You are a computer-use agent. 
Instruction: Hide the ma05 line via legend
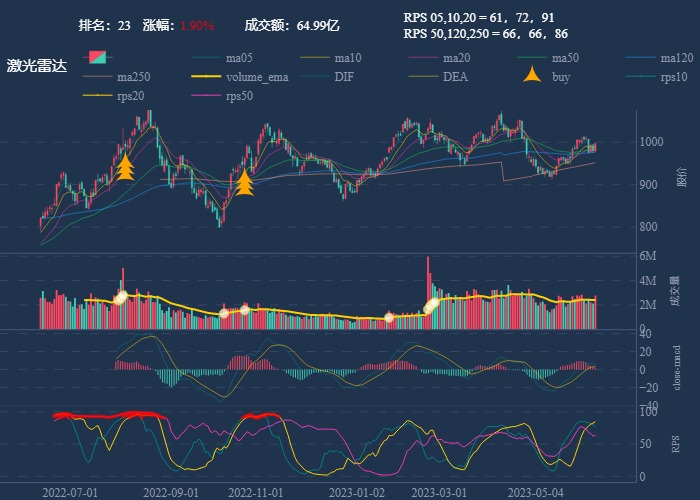207,58
